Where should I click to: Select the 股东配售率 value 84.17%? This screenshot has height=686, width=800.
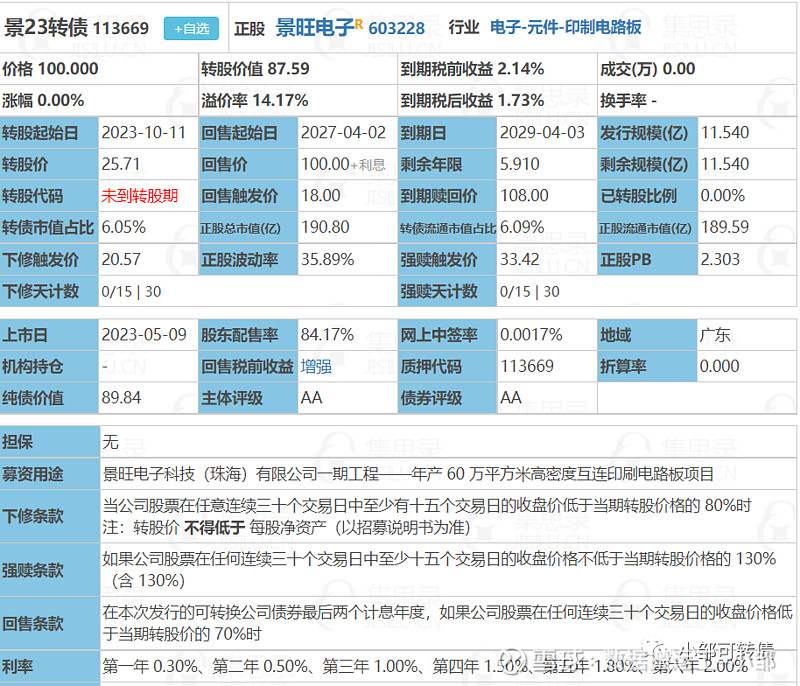coord(327,335)
